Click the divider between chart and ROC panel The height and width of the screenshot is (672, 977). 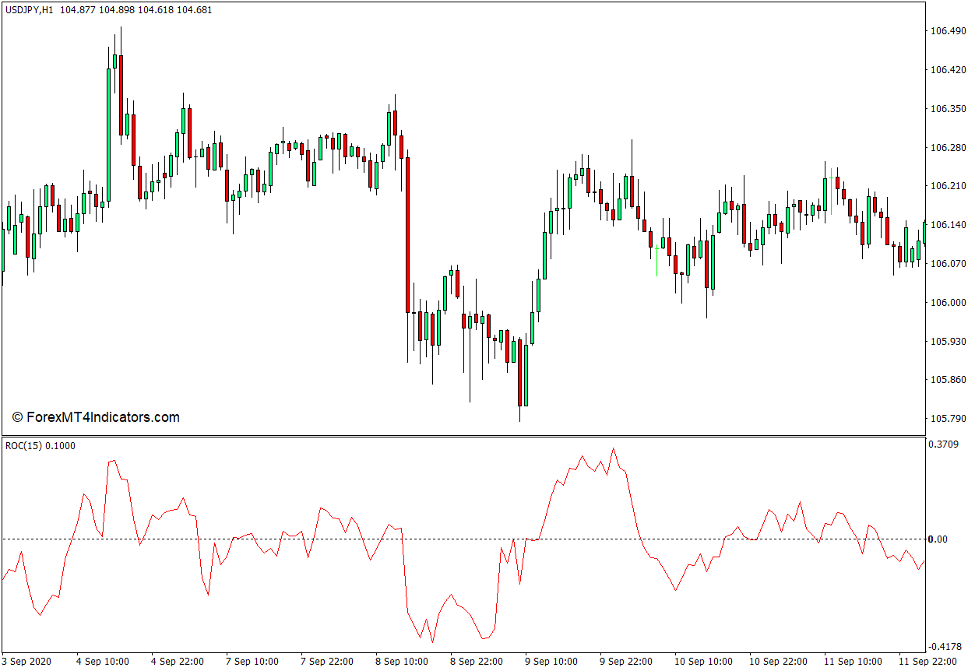coord(460,436)
